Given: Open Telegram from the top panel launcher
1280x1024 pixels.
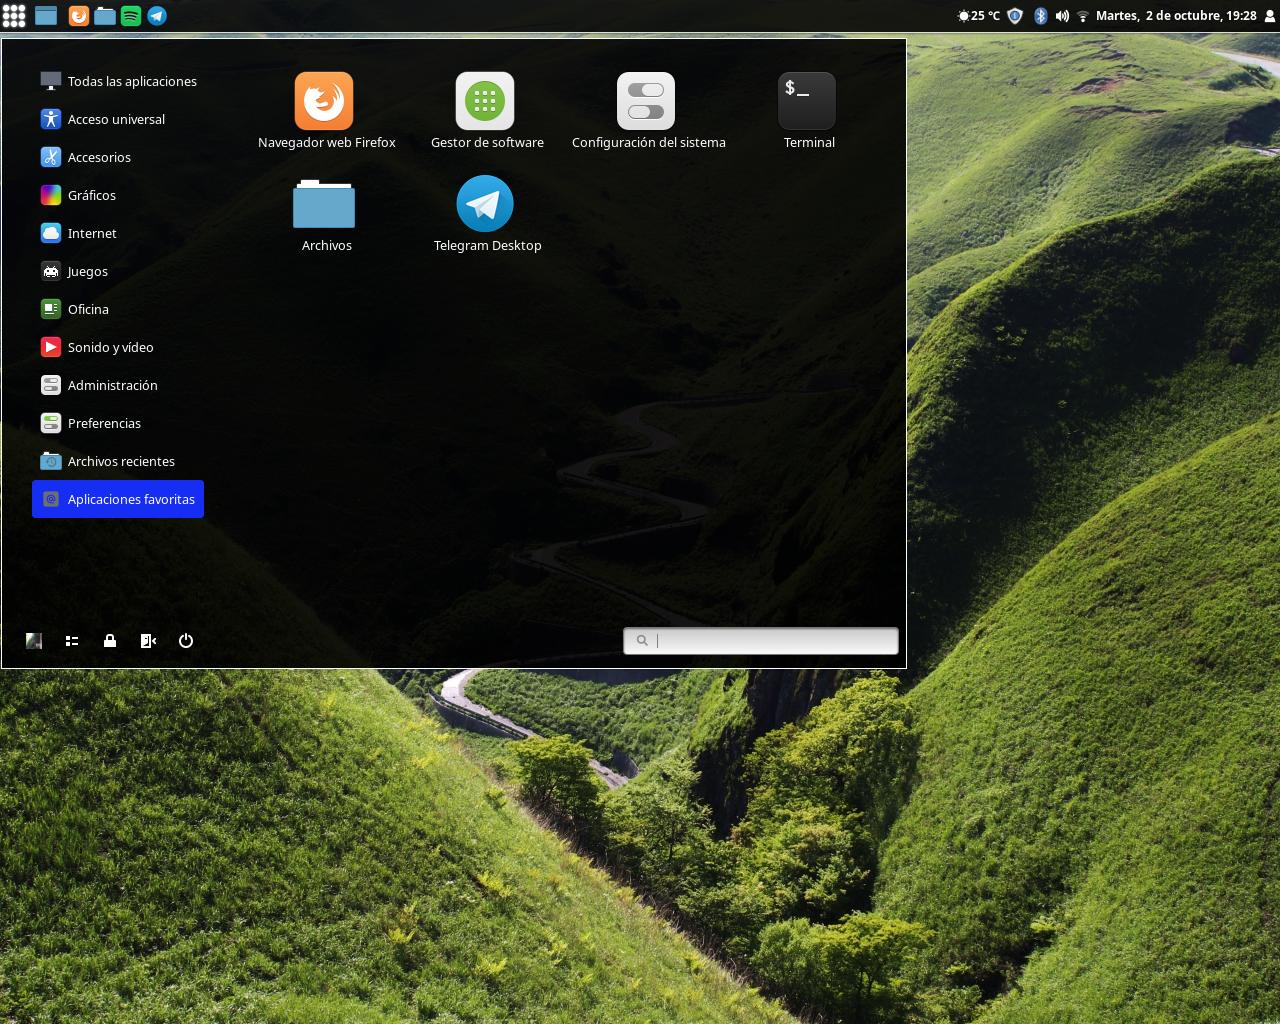Looking at the screenshot, I should pyautogui.click(x=157, y=15).
